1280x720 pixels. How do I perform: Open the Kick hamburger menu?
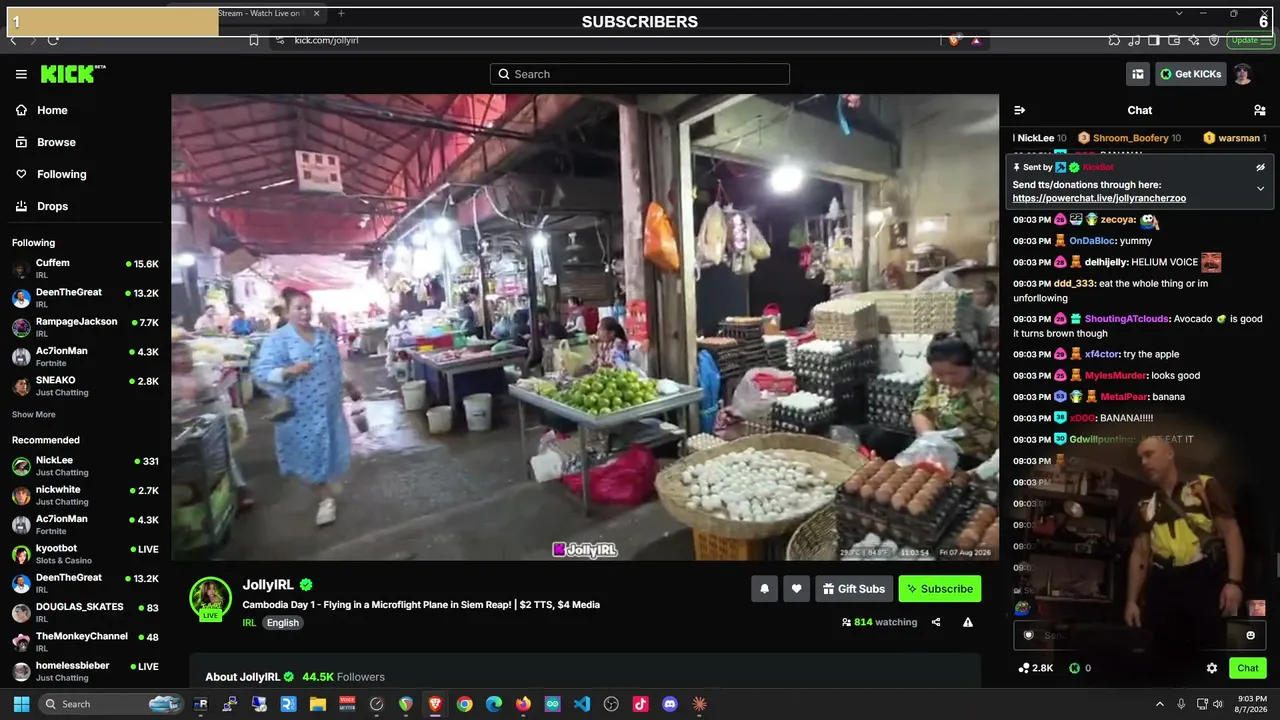tap(21, 74)
